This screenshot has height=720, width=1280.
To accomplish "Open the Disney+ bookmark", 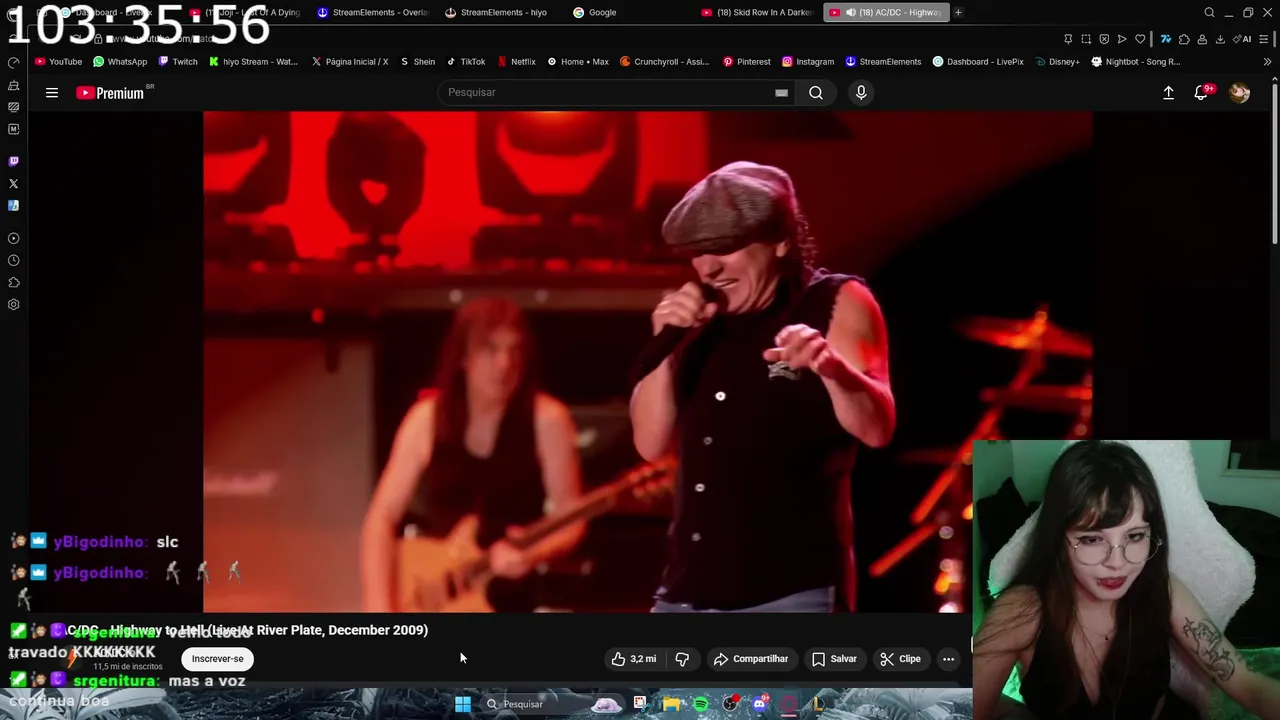I will (x=1057, y=61).
